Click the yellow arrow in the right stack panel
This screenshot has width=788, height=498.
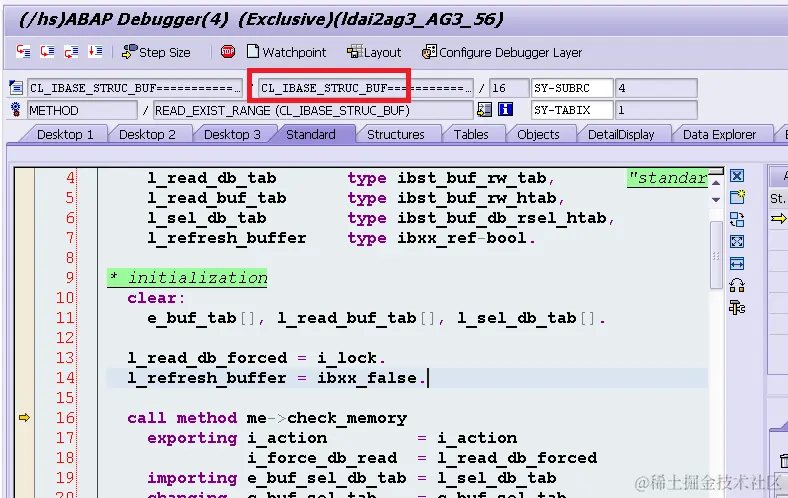coord(778,219)
